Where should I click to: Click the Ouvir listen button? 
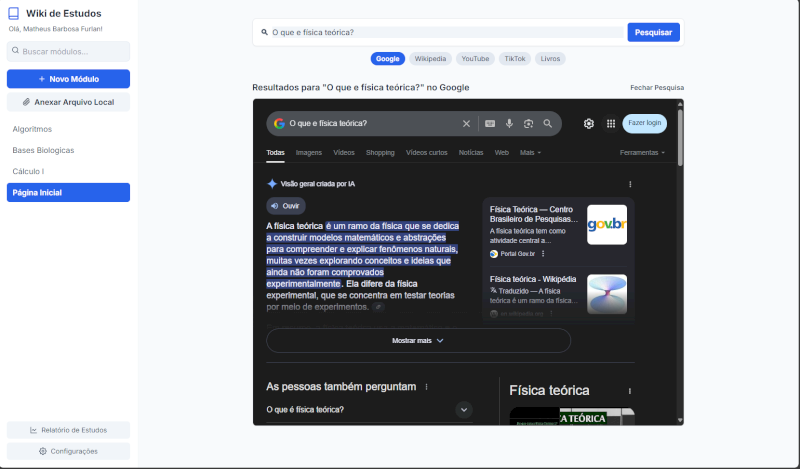tap(286, 206)
